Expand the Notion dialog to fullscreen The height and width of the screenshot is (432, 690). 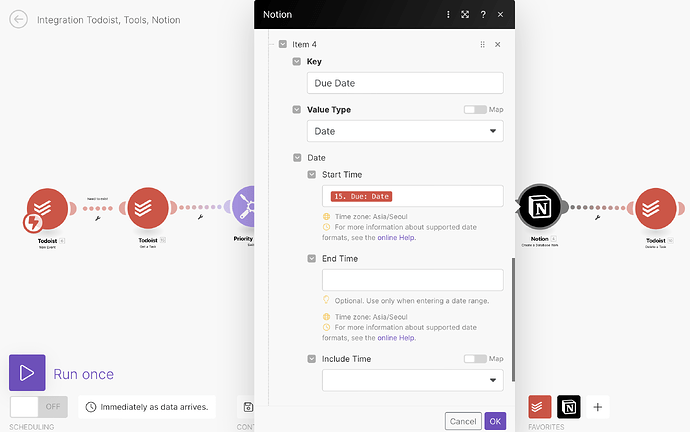coord(465,15)
